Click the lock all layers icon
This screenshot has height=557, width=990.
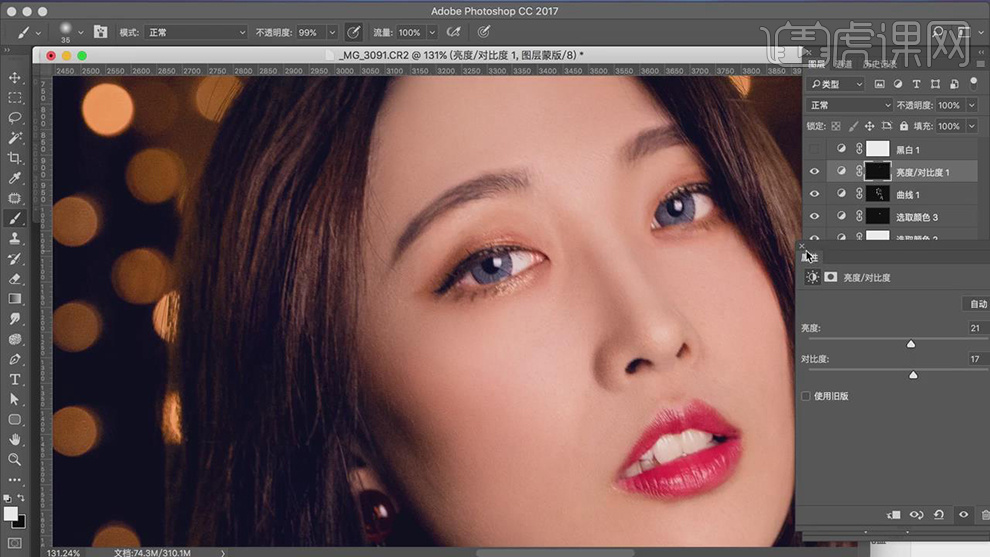point(903,126)
